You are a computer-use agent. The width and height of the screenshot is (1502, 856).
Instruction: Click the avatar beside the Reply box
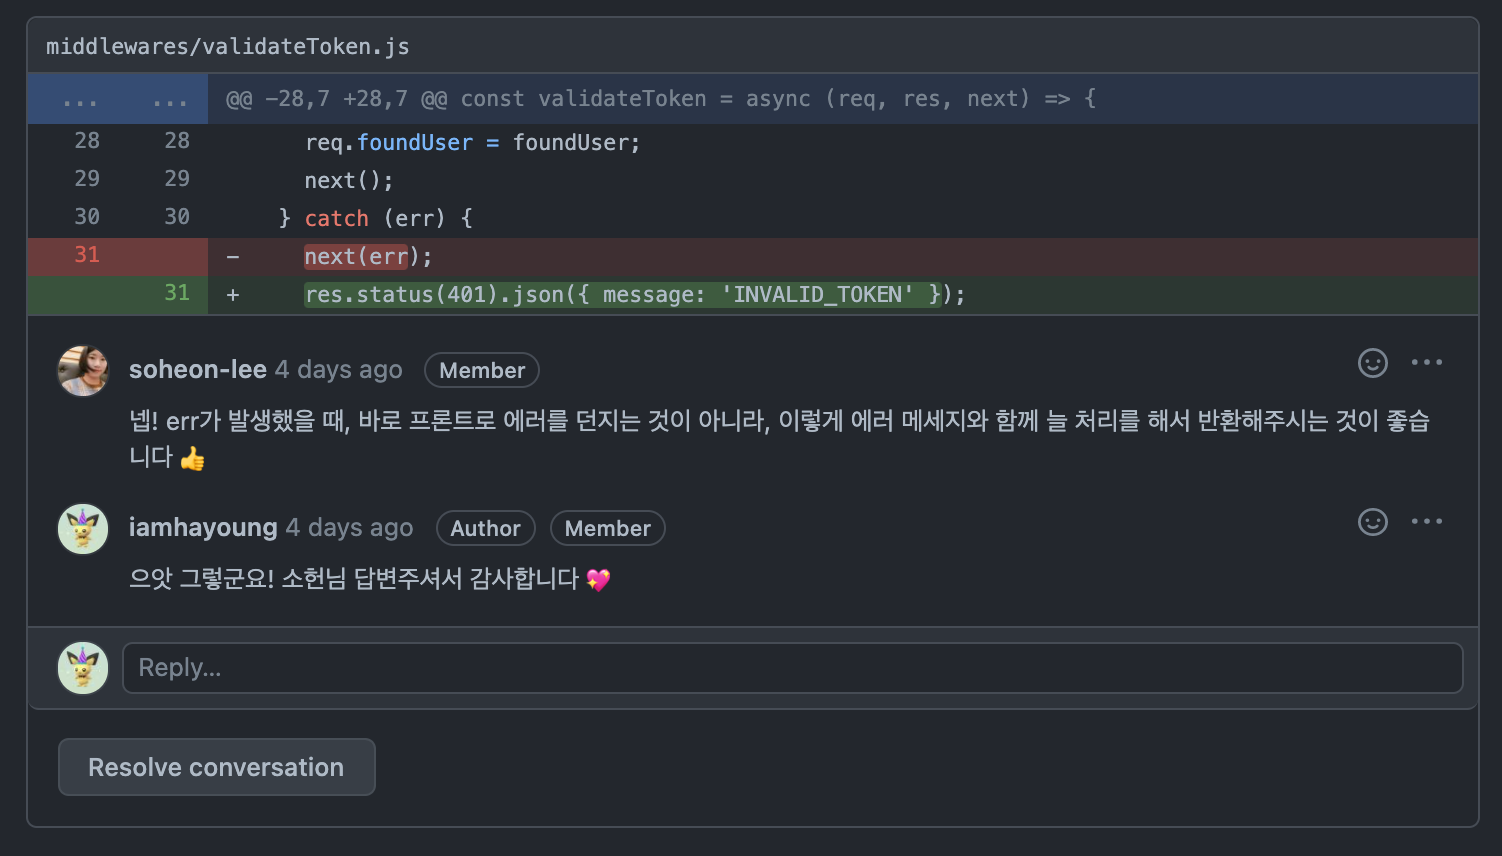pyautogui.click(x=83, y=668)
